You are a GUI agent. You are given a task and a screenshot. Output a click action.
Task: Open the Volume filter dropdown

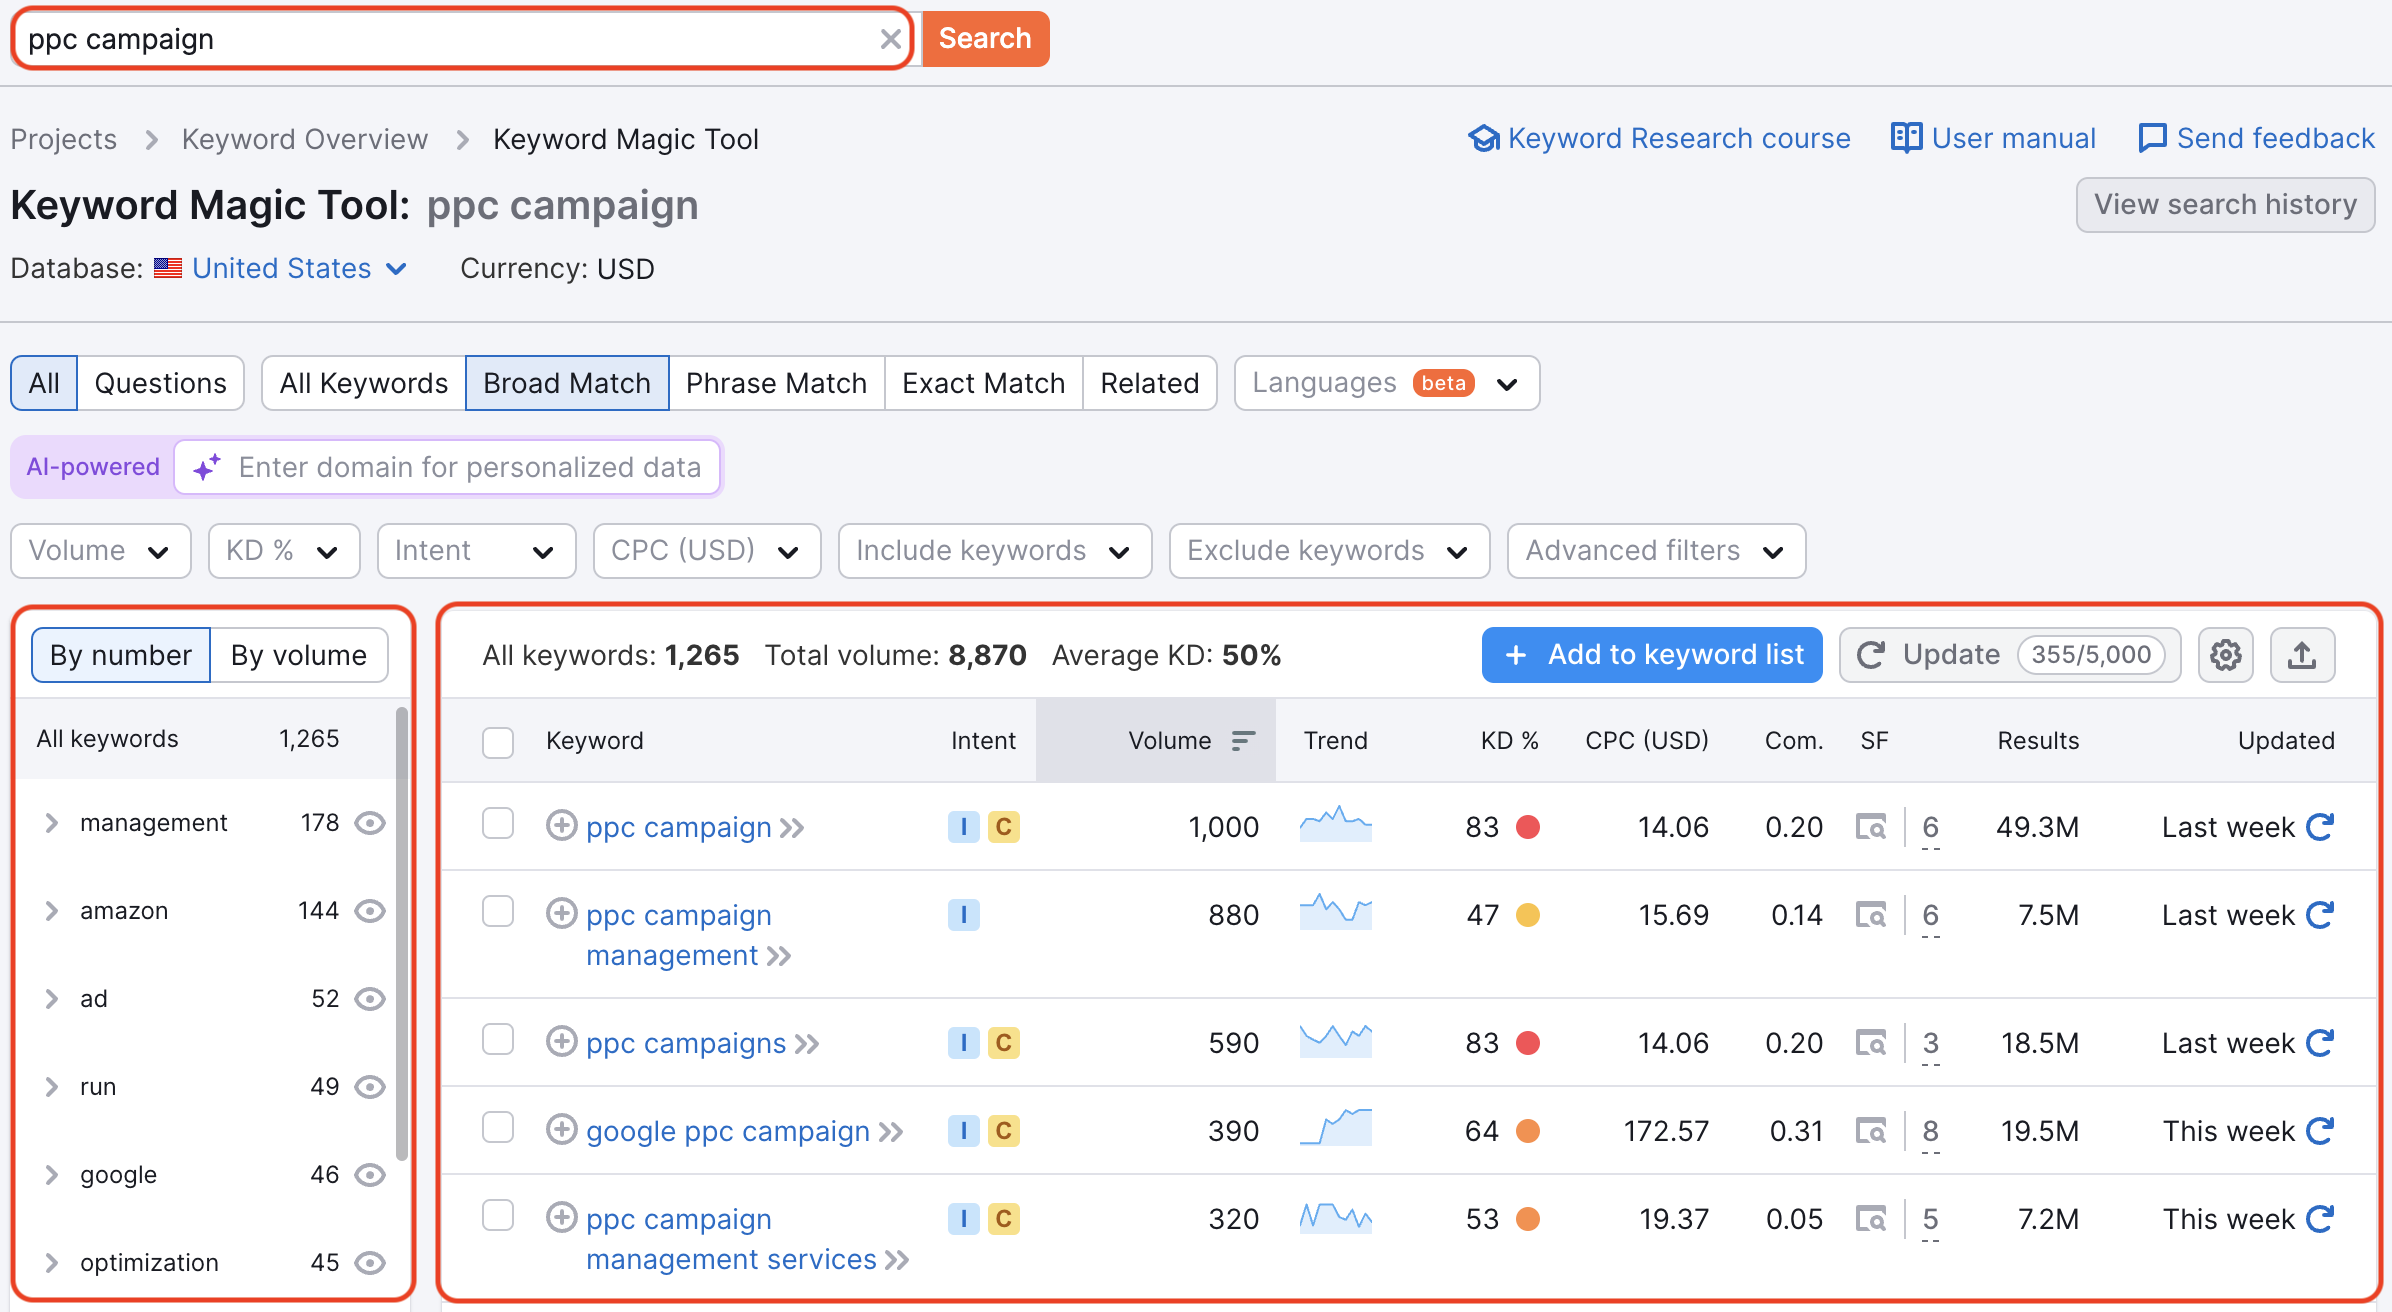100,551
